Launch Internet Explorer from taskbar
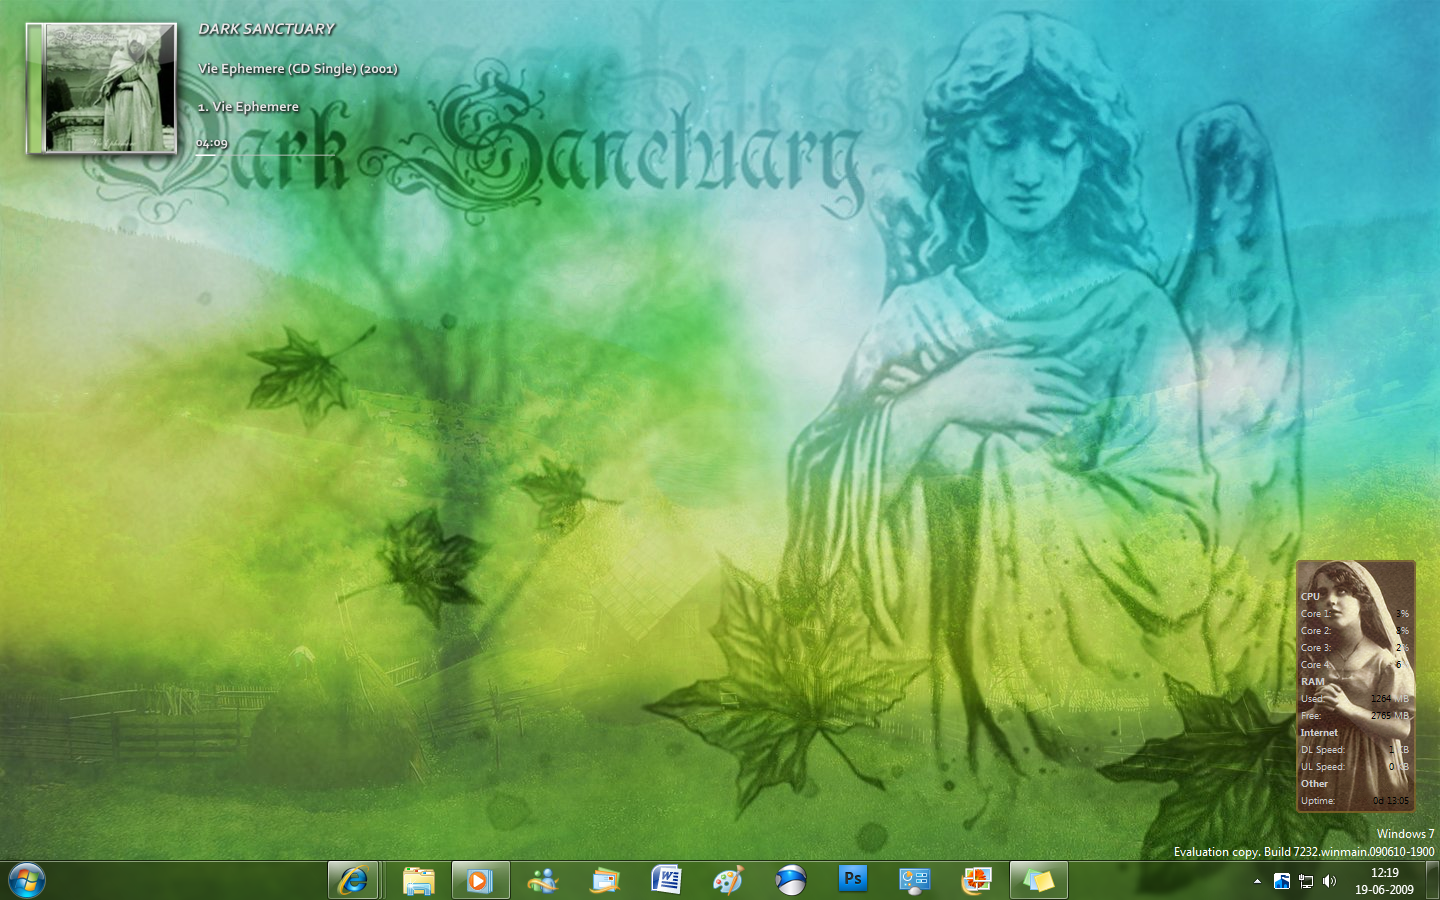The width and height of the screenshot is (1440, 900). click(x=353, y=880)
